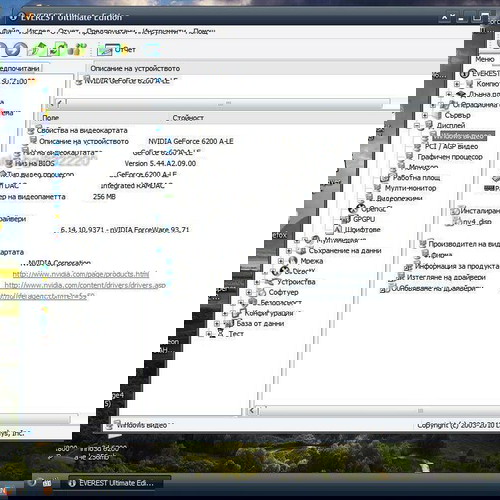500x500 pixels.
Task: Click the Софтуер icon in tree
Action: pos(262,292)
